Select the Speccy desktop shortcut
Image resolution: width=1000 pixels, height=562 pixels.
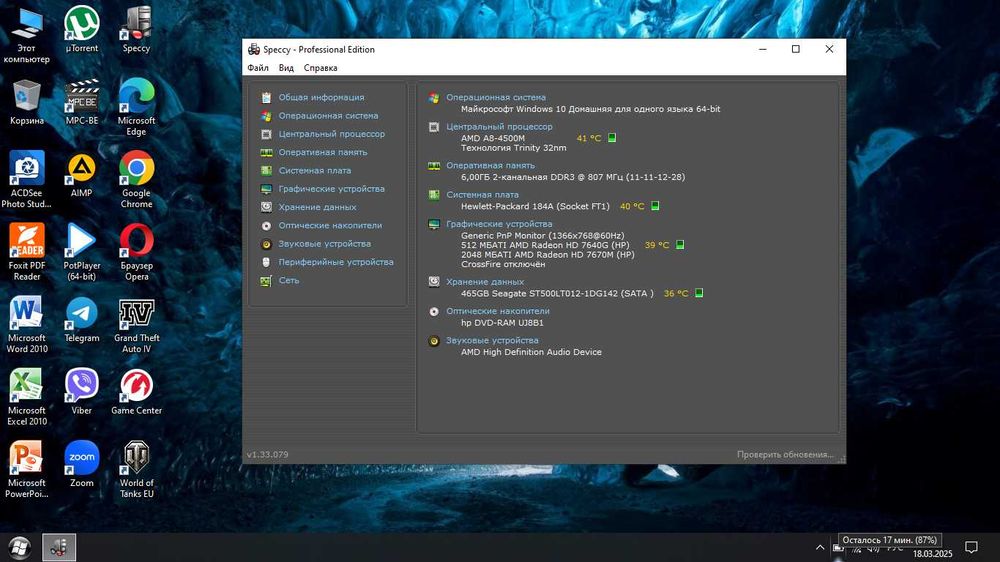[136, 29]
